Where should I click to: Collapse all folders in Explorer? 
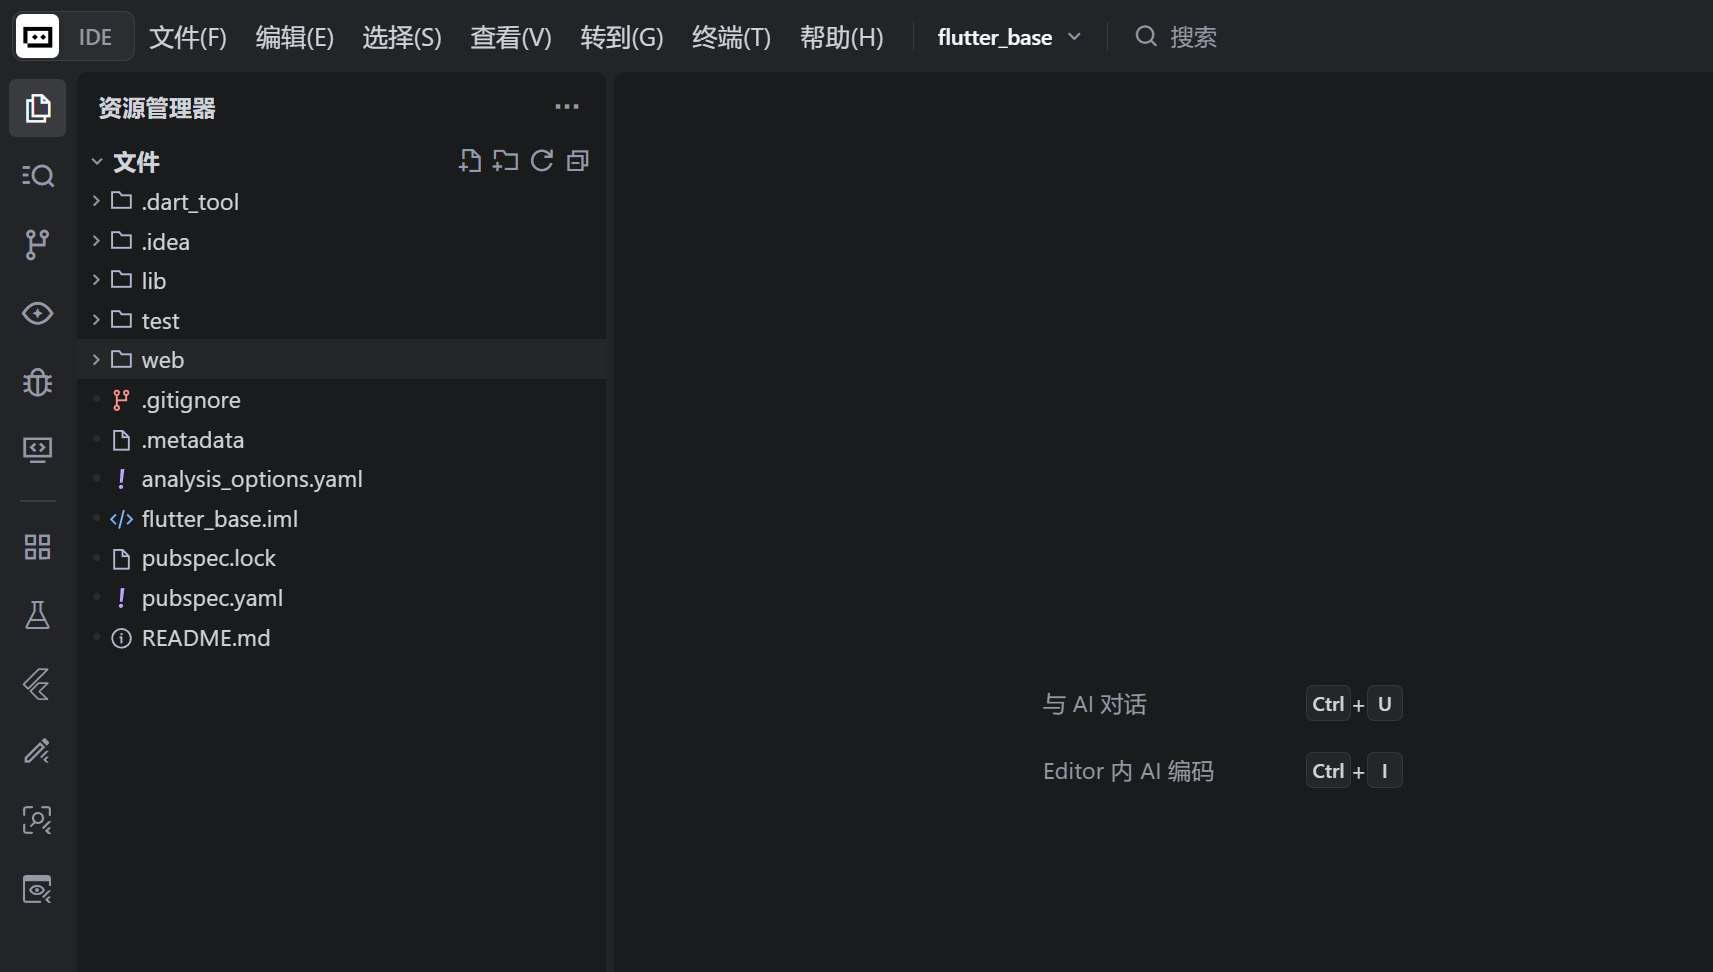pyautogui.click(x=578, y=160)
